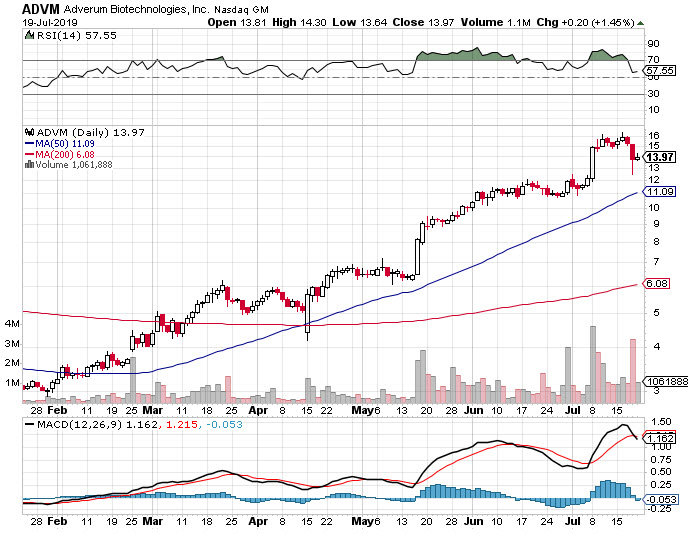688x534 pixels.
Task: Click the Low 13.64 value
Action: (360, 22)
